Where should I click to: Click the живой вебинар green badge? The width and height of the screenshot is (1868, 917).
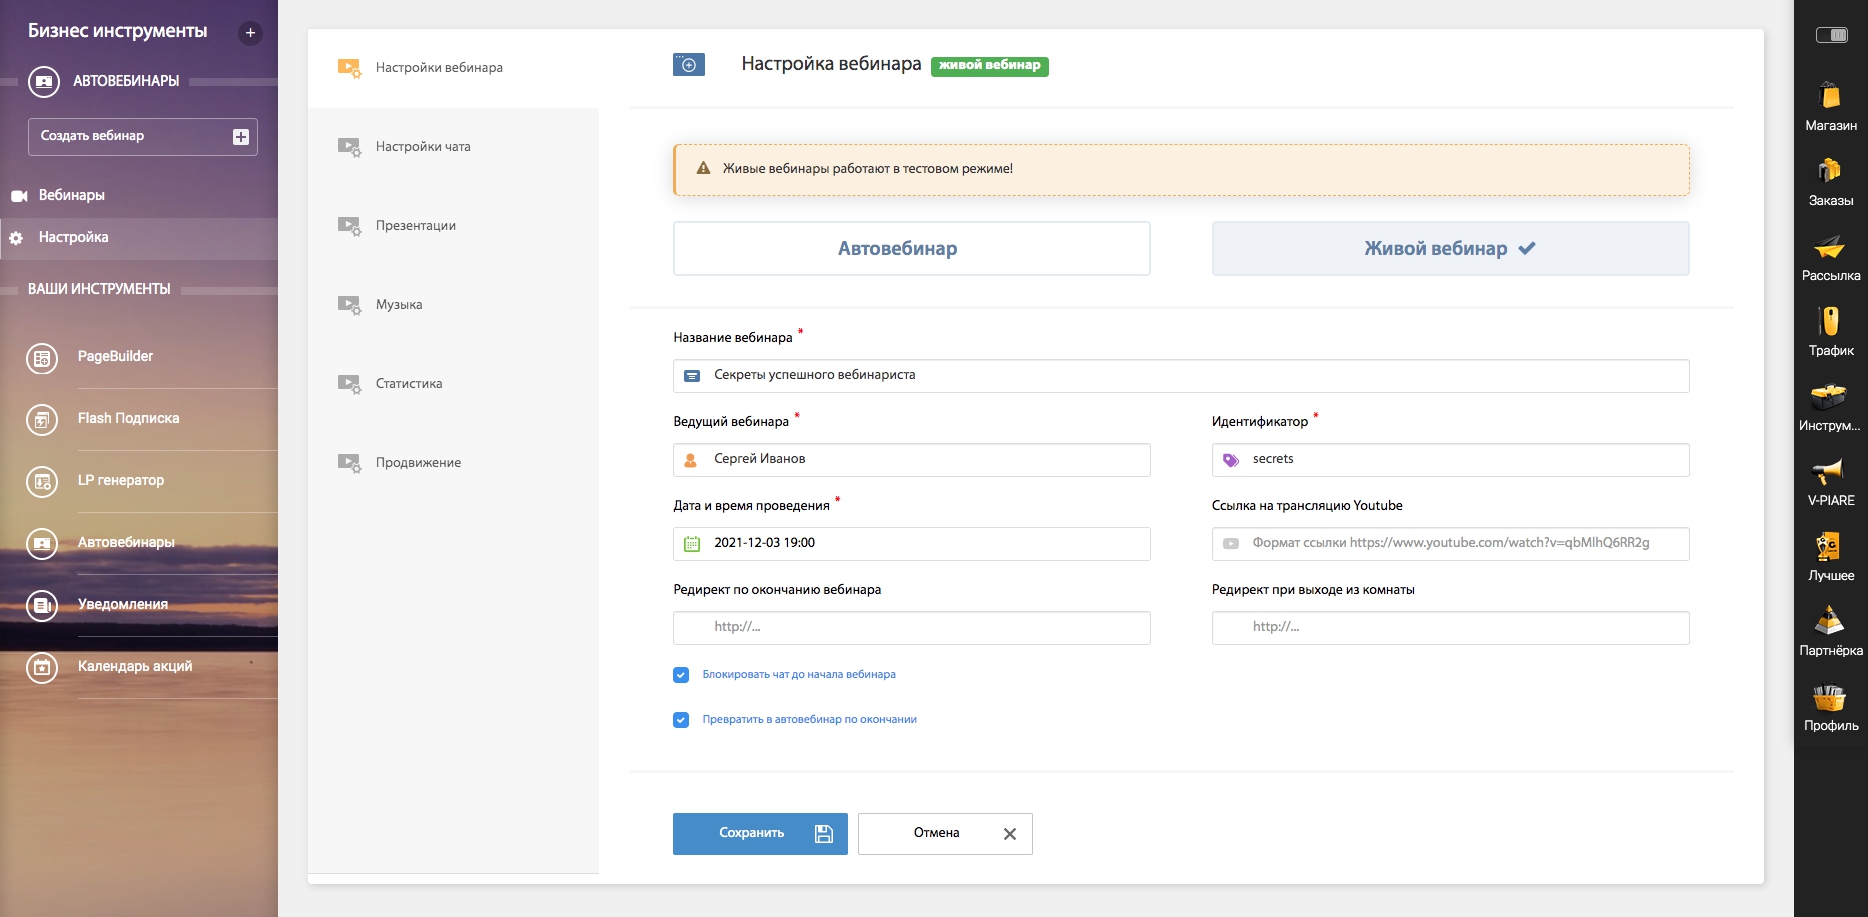click(x=989, y=66)
